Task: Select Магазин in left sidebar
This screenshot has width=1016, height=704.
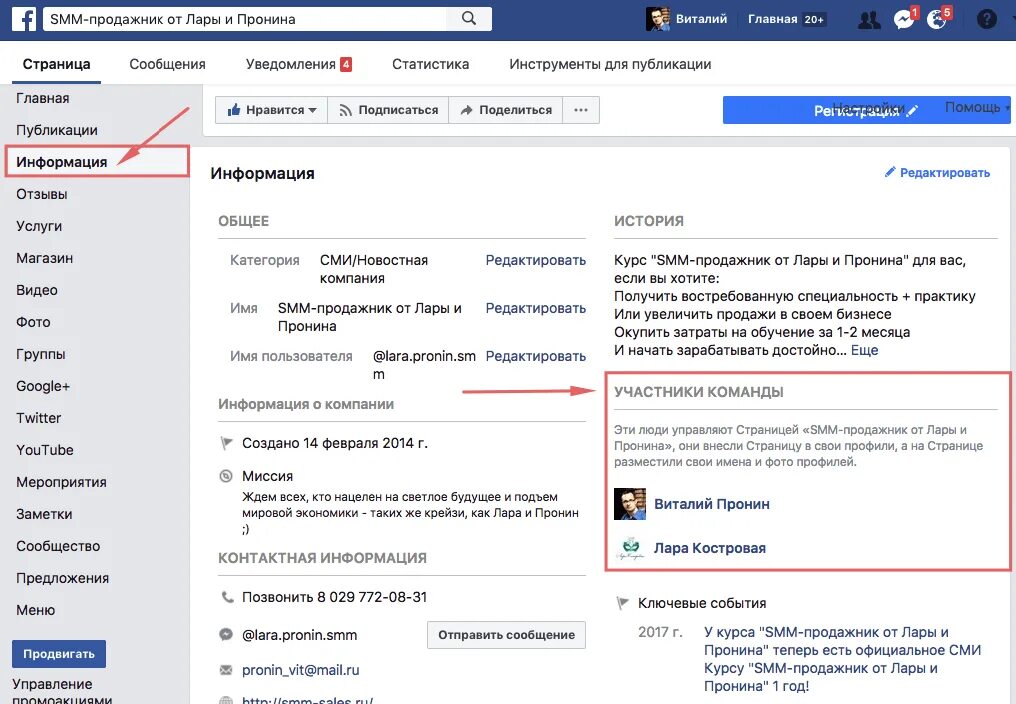Action: (x=45, y=258)
